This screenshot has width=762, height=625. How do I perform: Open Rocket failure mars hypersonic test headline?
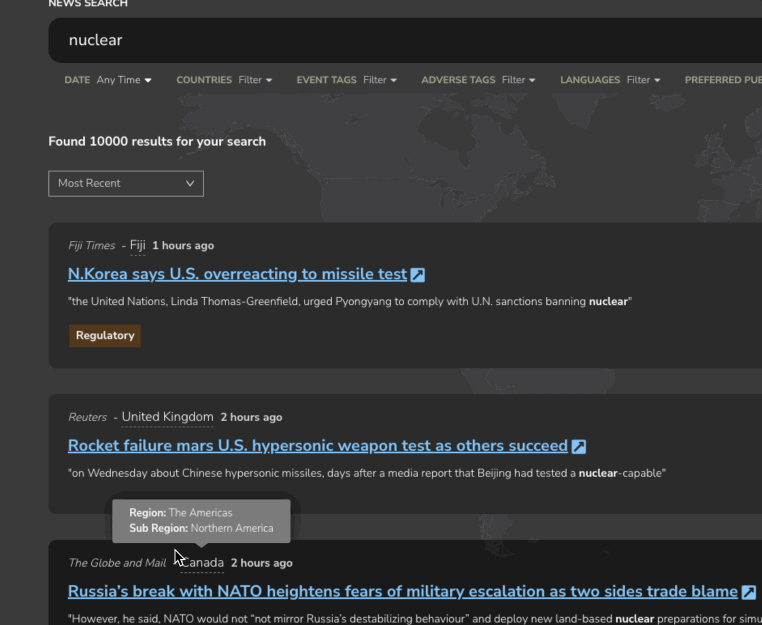click(x=317, y=446)
